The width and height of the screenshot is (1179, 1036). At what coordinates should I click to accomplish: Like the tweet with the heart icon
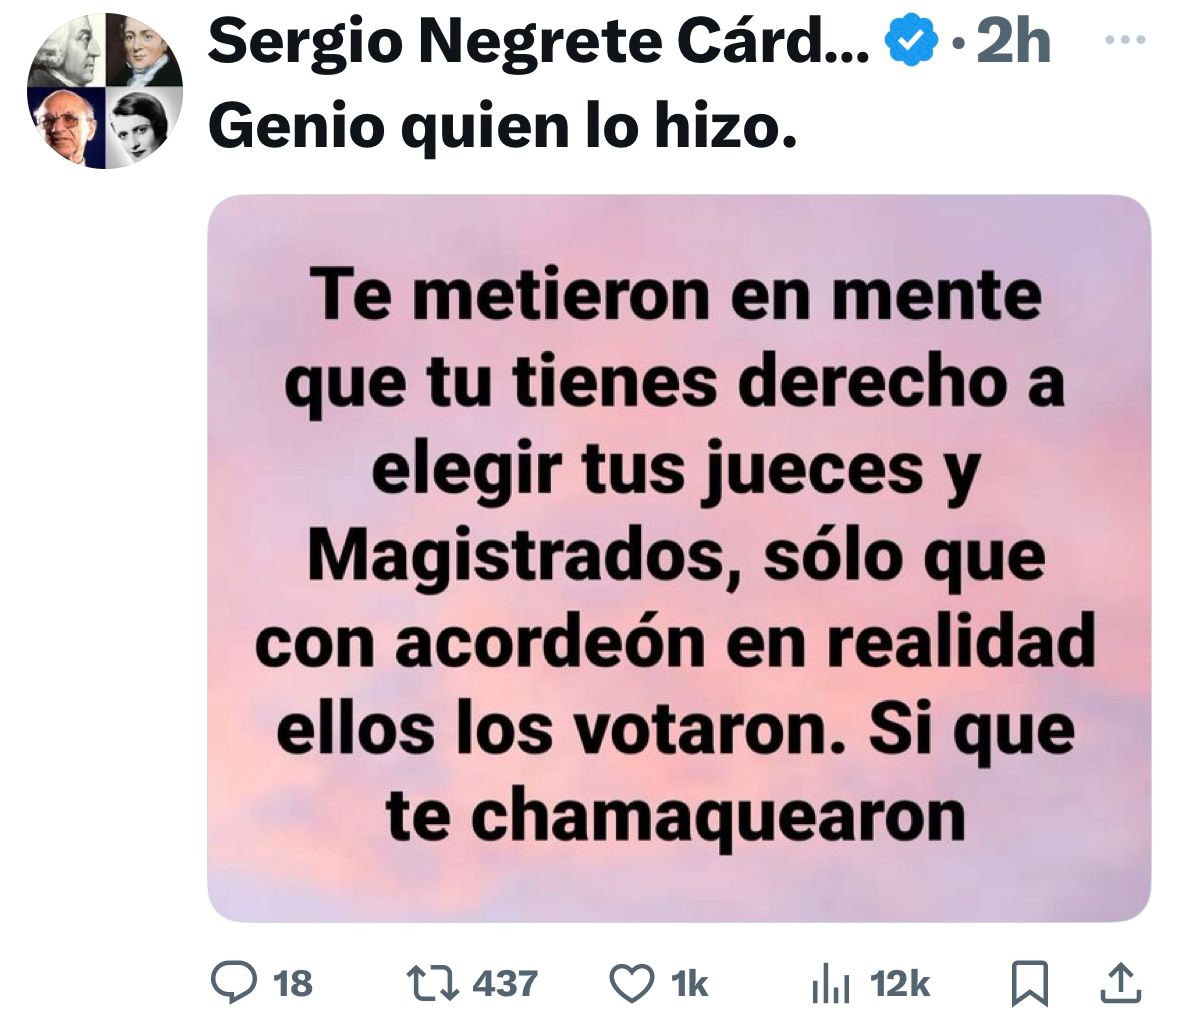[x=631, y=983]
